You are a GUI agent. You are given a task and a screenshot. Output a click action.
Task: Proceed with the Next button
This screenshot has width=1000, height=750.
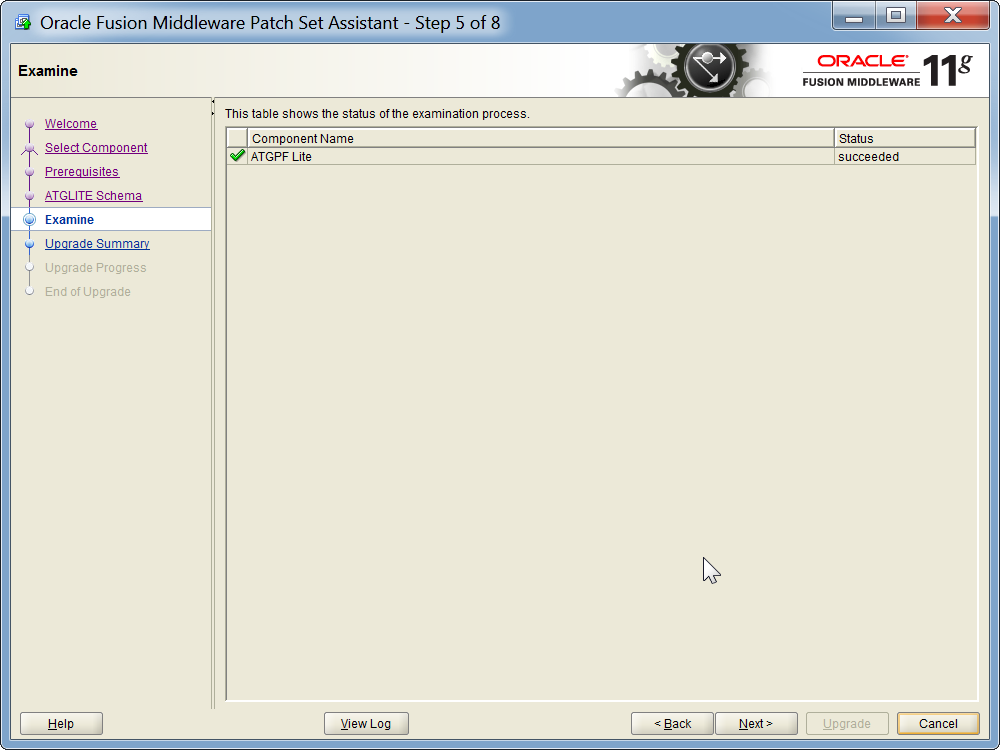[756, 723]
